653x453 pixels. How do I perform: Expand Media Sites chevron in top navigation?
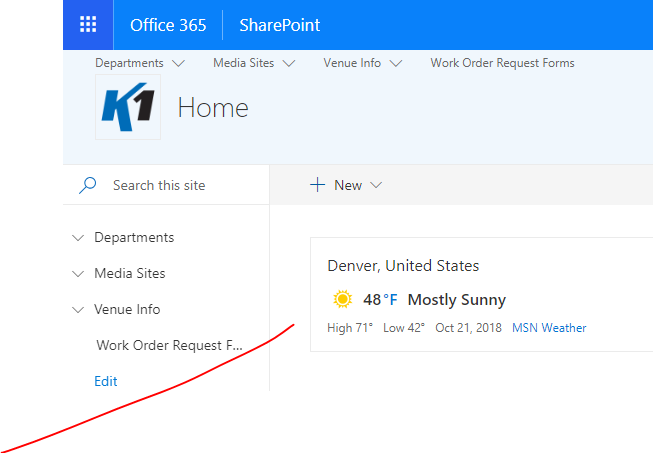click(x=289, y=63)
